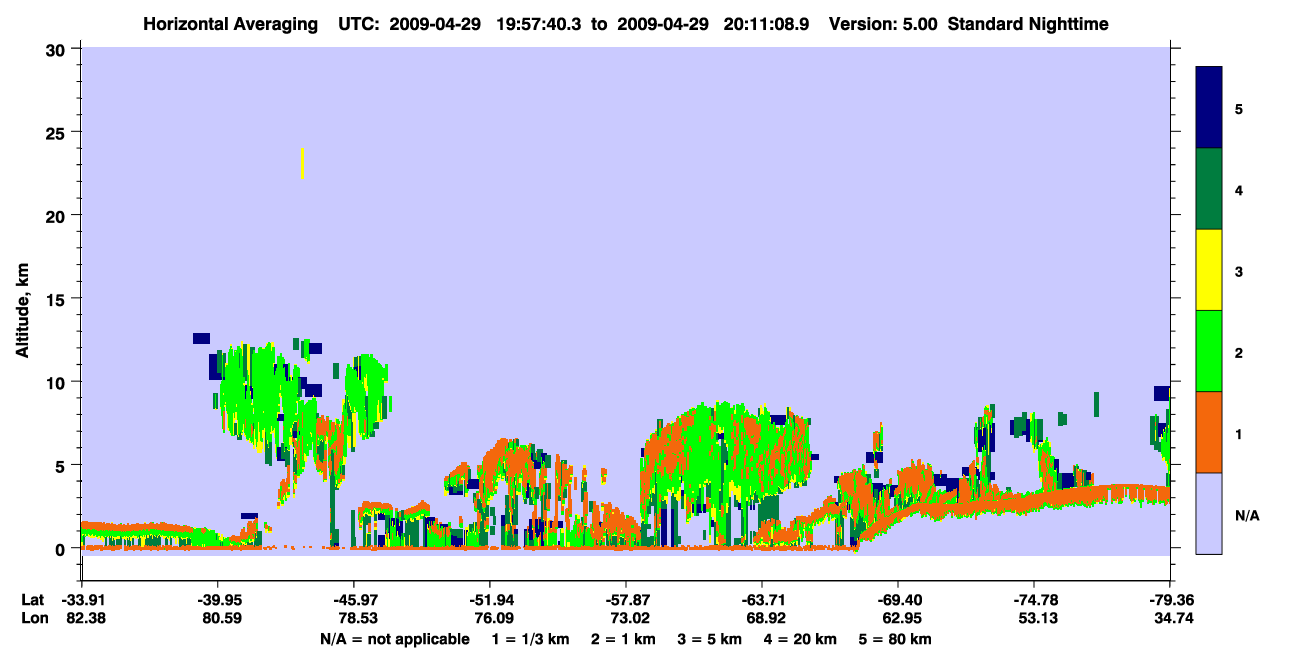Click the latitude value -63.71
This screenshot has width=1300, height=667.
(x=762, y=600)
